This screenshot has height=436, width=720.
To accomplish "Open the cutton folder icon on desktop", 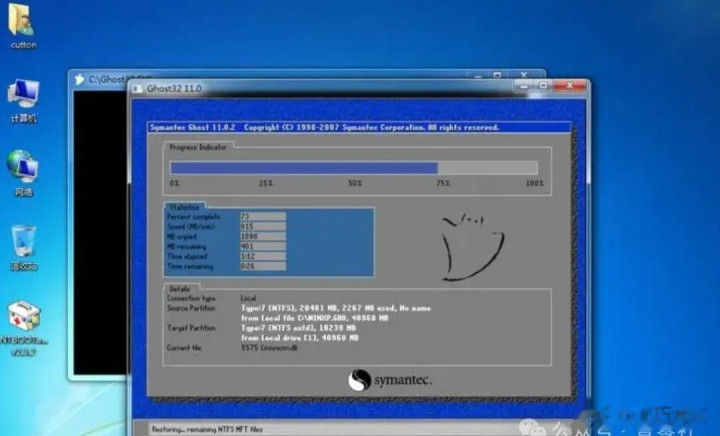I will pos(21,21).
